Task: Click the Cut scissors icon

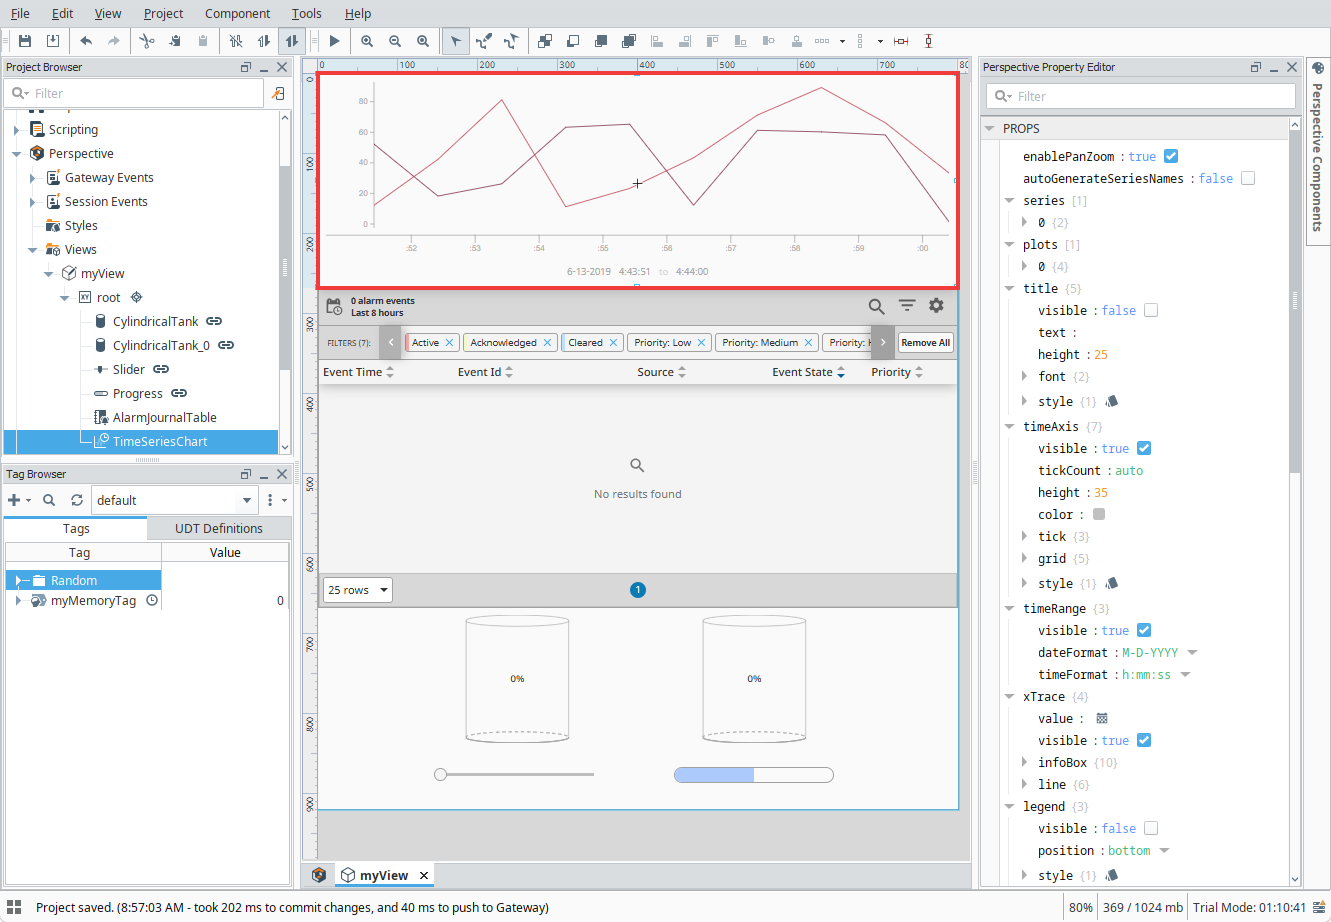Action: (x=147, y=41)
